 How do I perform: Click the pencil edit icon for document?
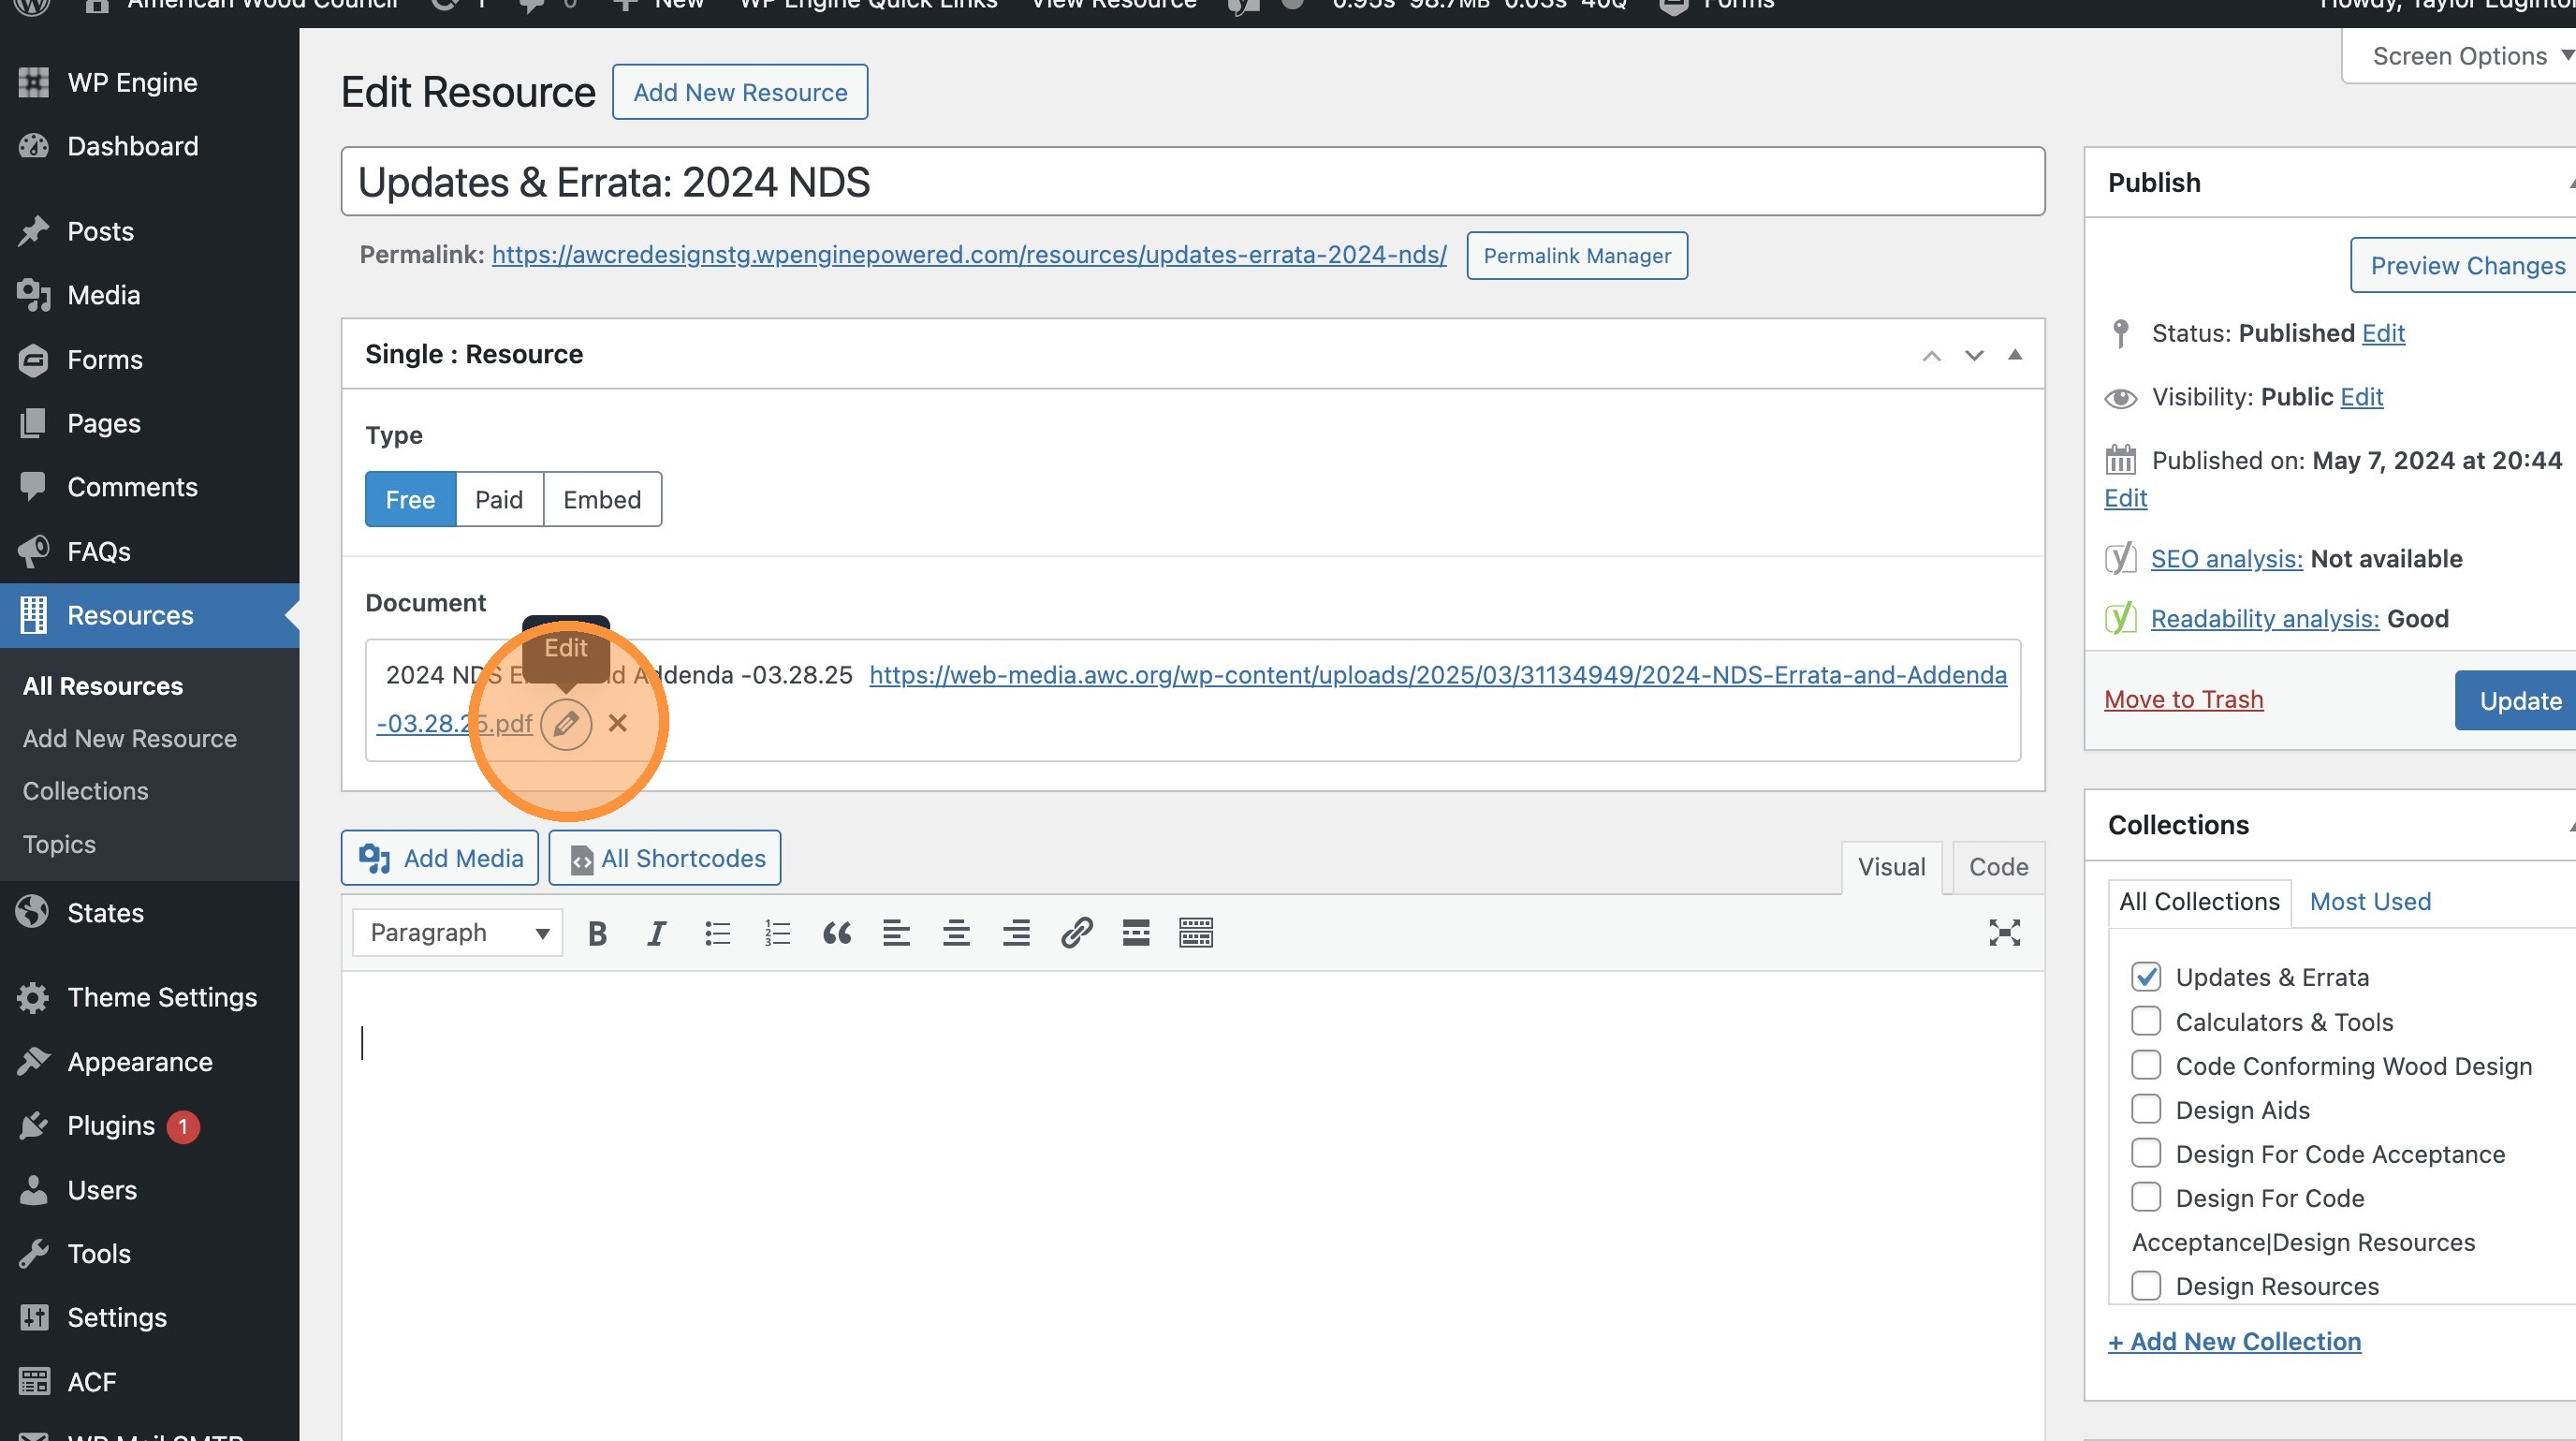point(566,723)
